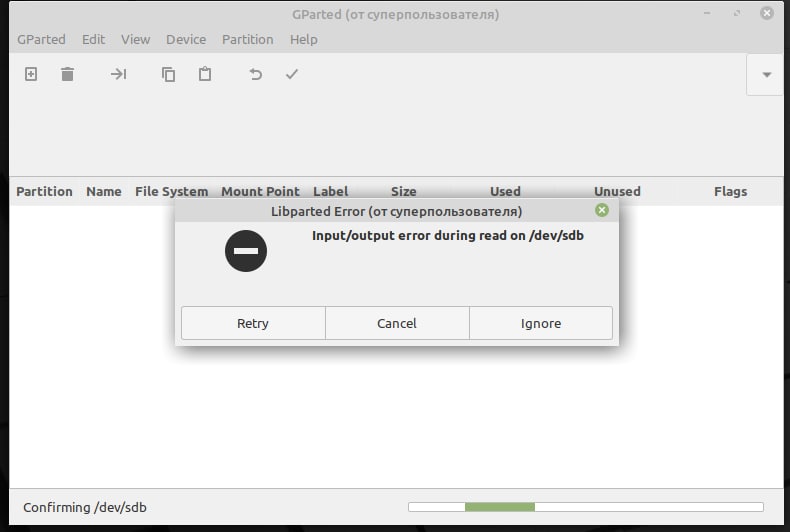
Task: Click Retry in the error dialog
Action: coord(253,323)
